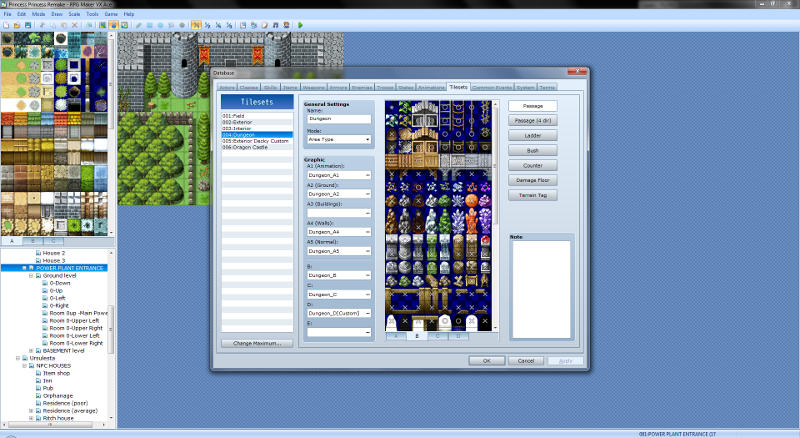The width and height of the screenshot is (800, 438).
Task: Switch to the System database tab
Action: point(525,88)
